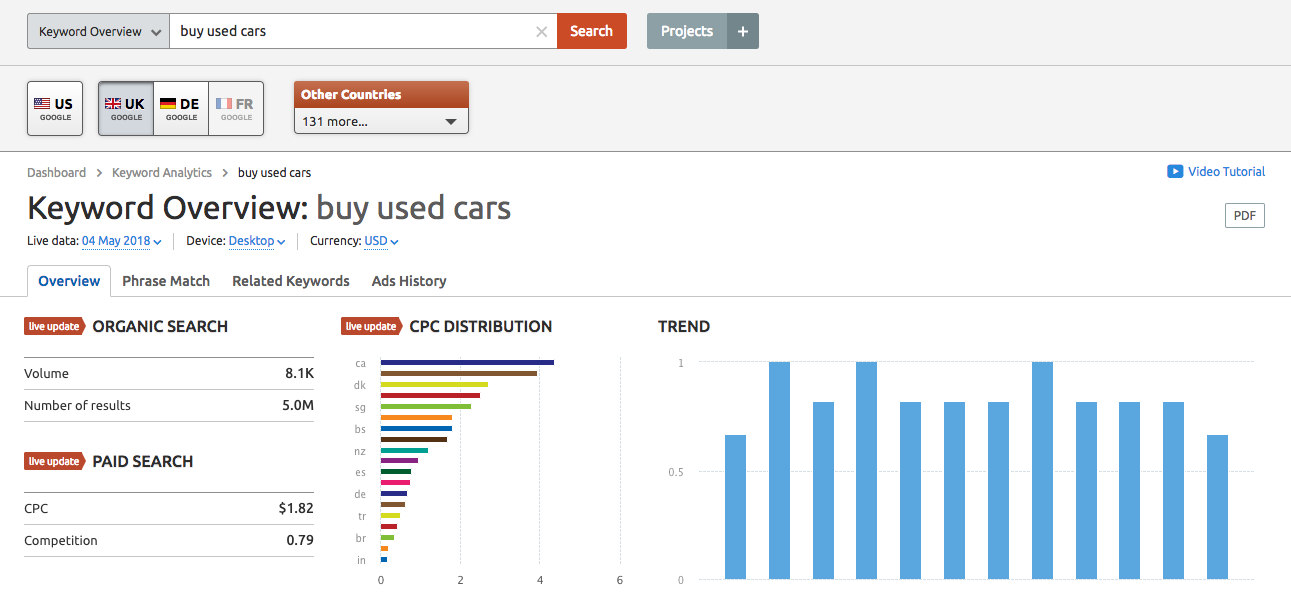Image resolution: width=1291 pixels, height=602 pixels.
Task: Open the Related Keywords tab
Action: (291, 281)
